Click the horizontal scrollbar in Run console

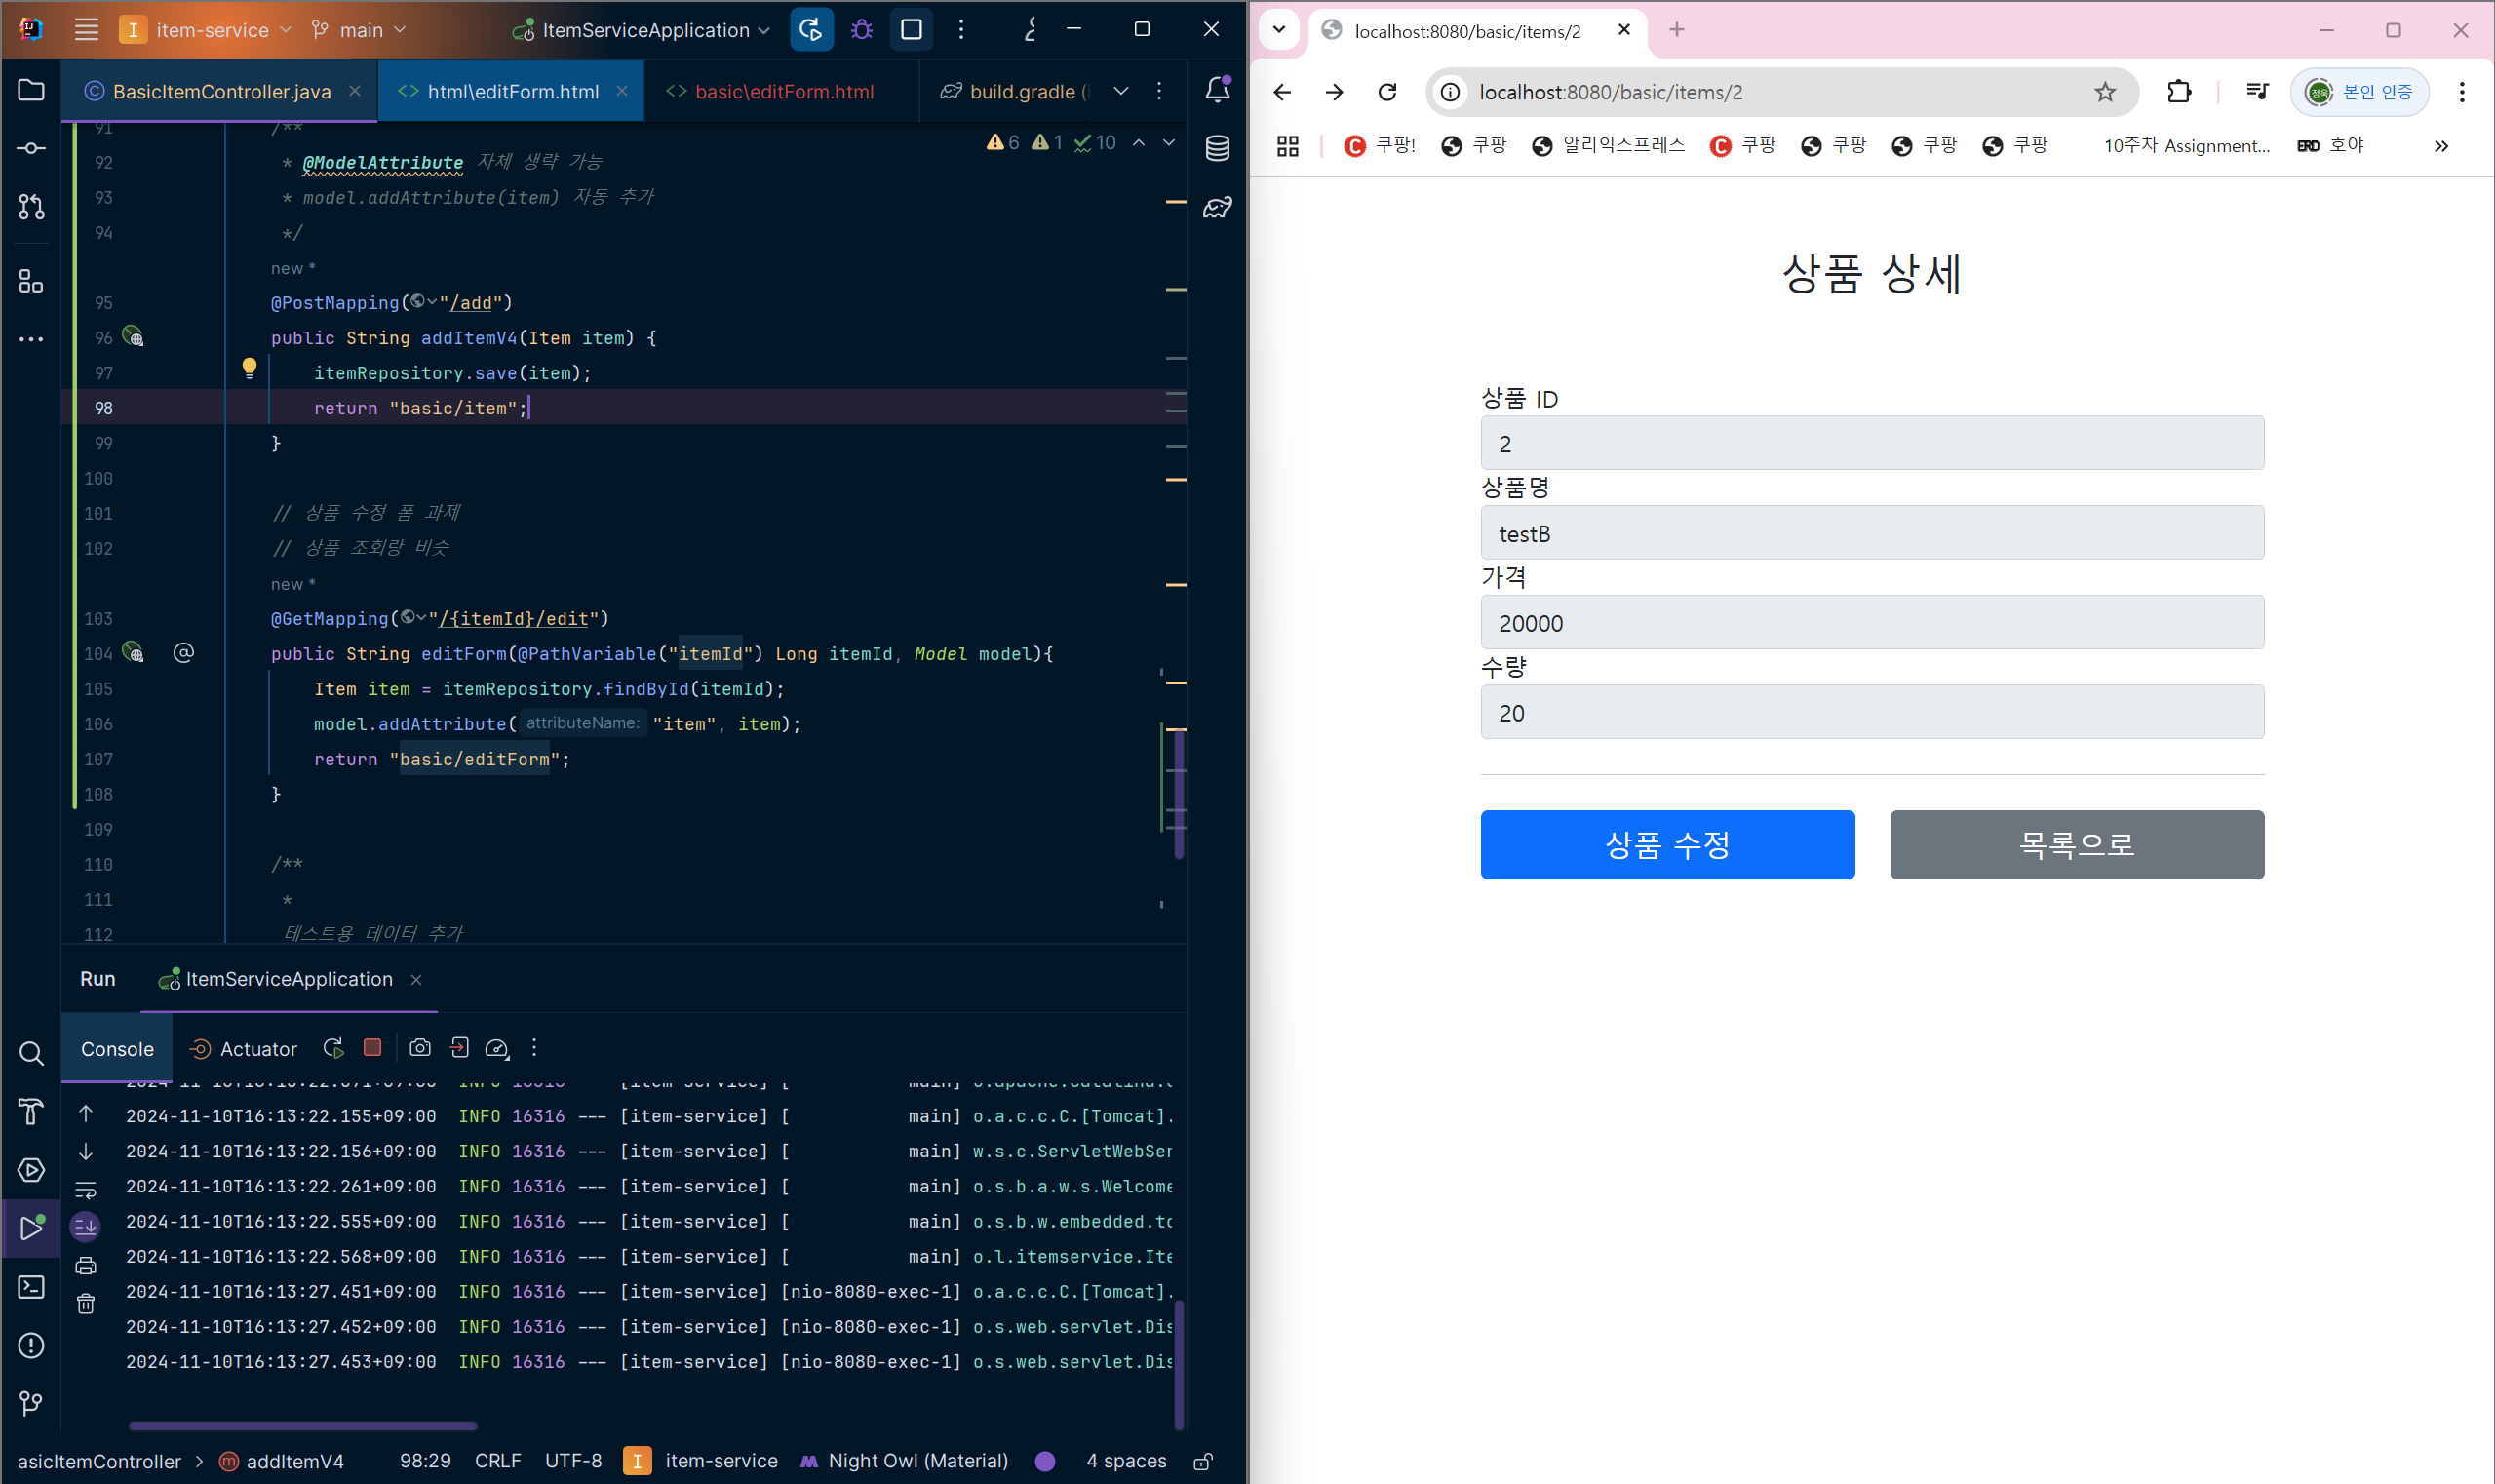[x=303, y=1425]
